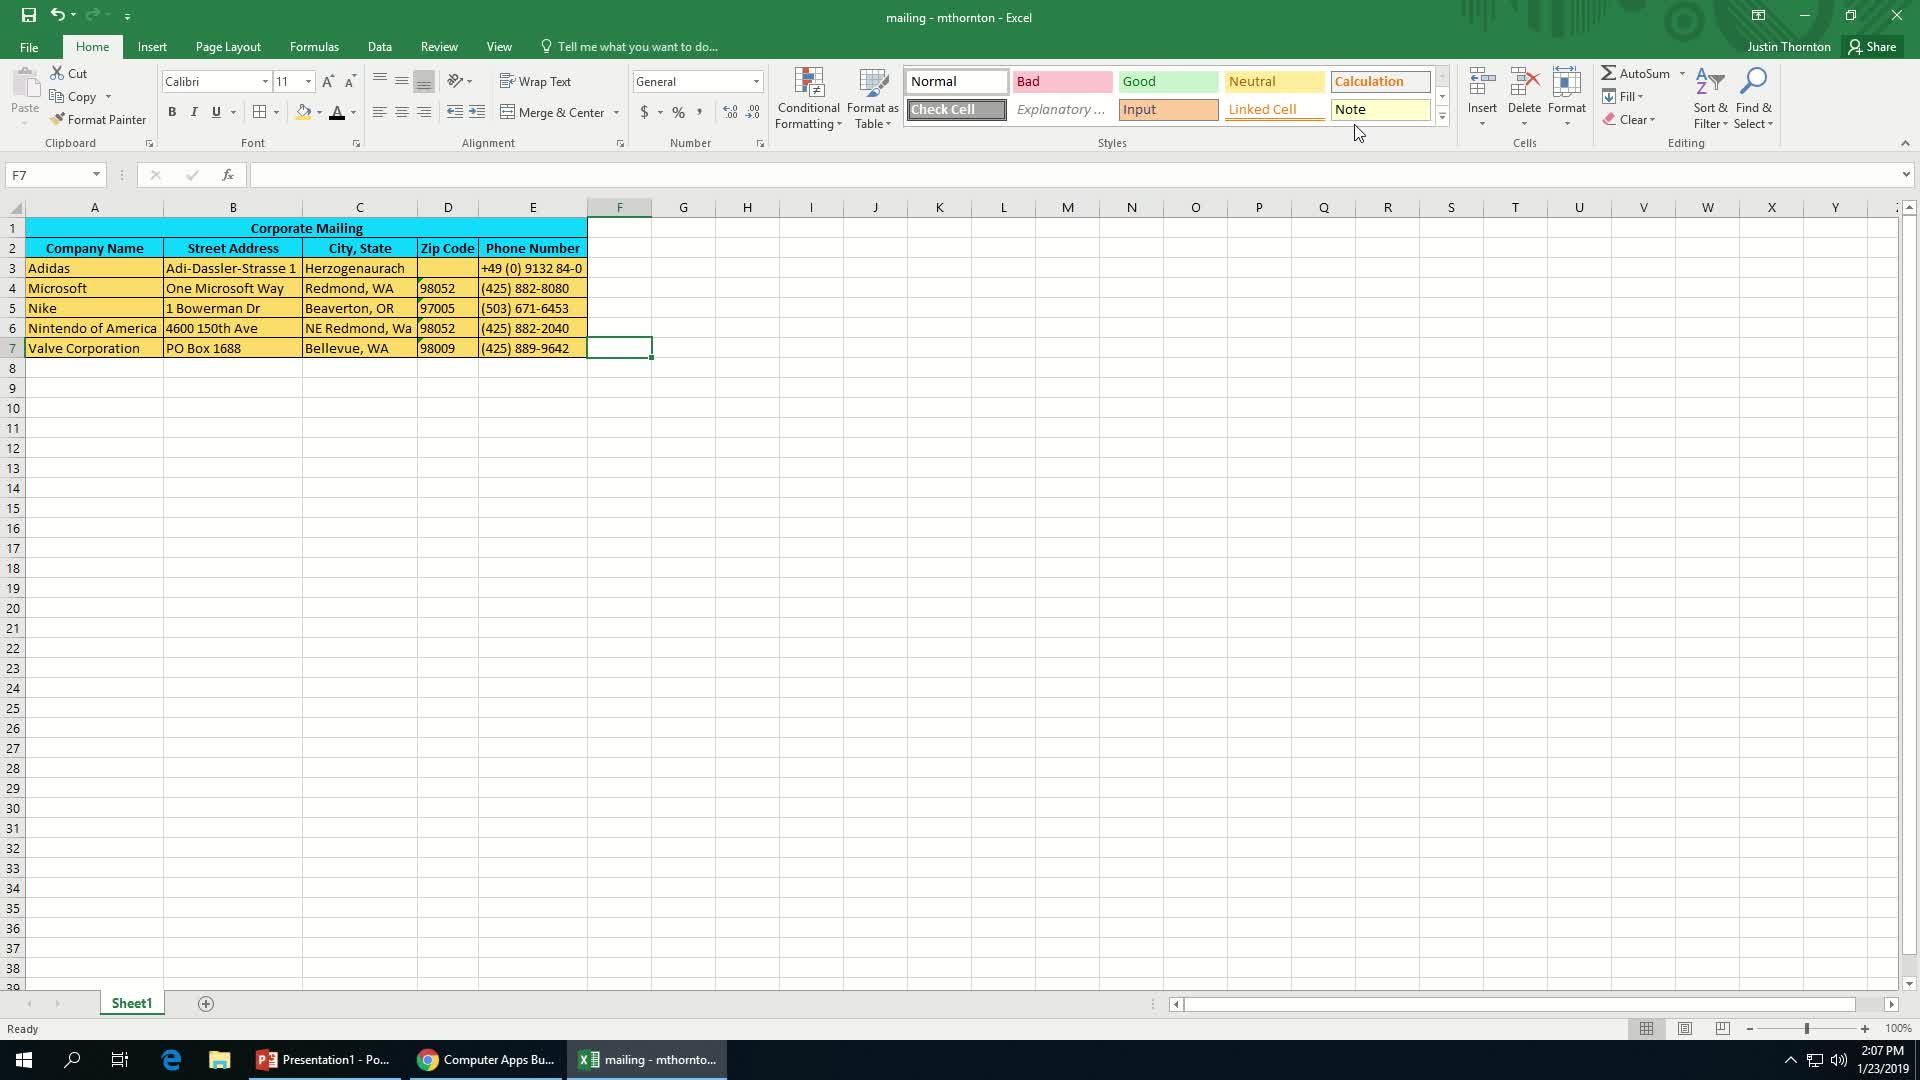Screen dimensions: 1920x1080
Task: Click the Borders icon
Action: coord(260,112)
